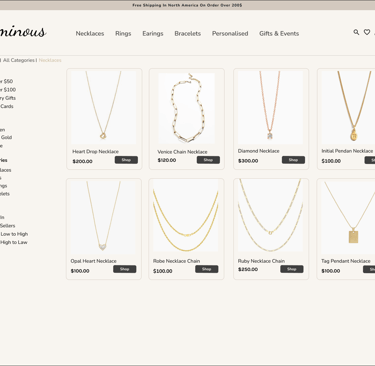Shop the Robe Necklace Chain

point(207,269)
